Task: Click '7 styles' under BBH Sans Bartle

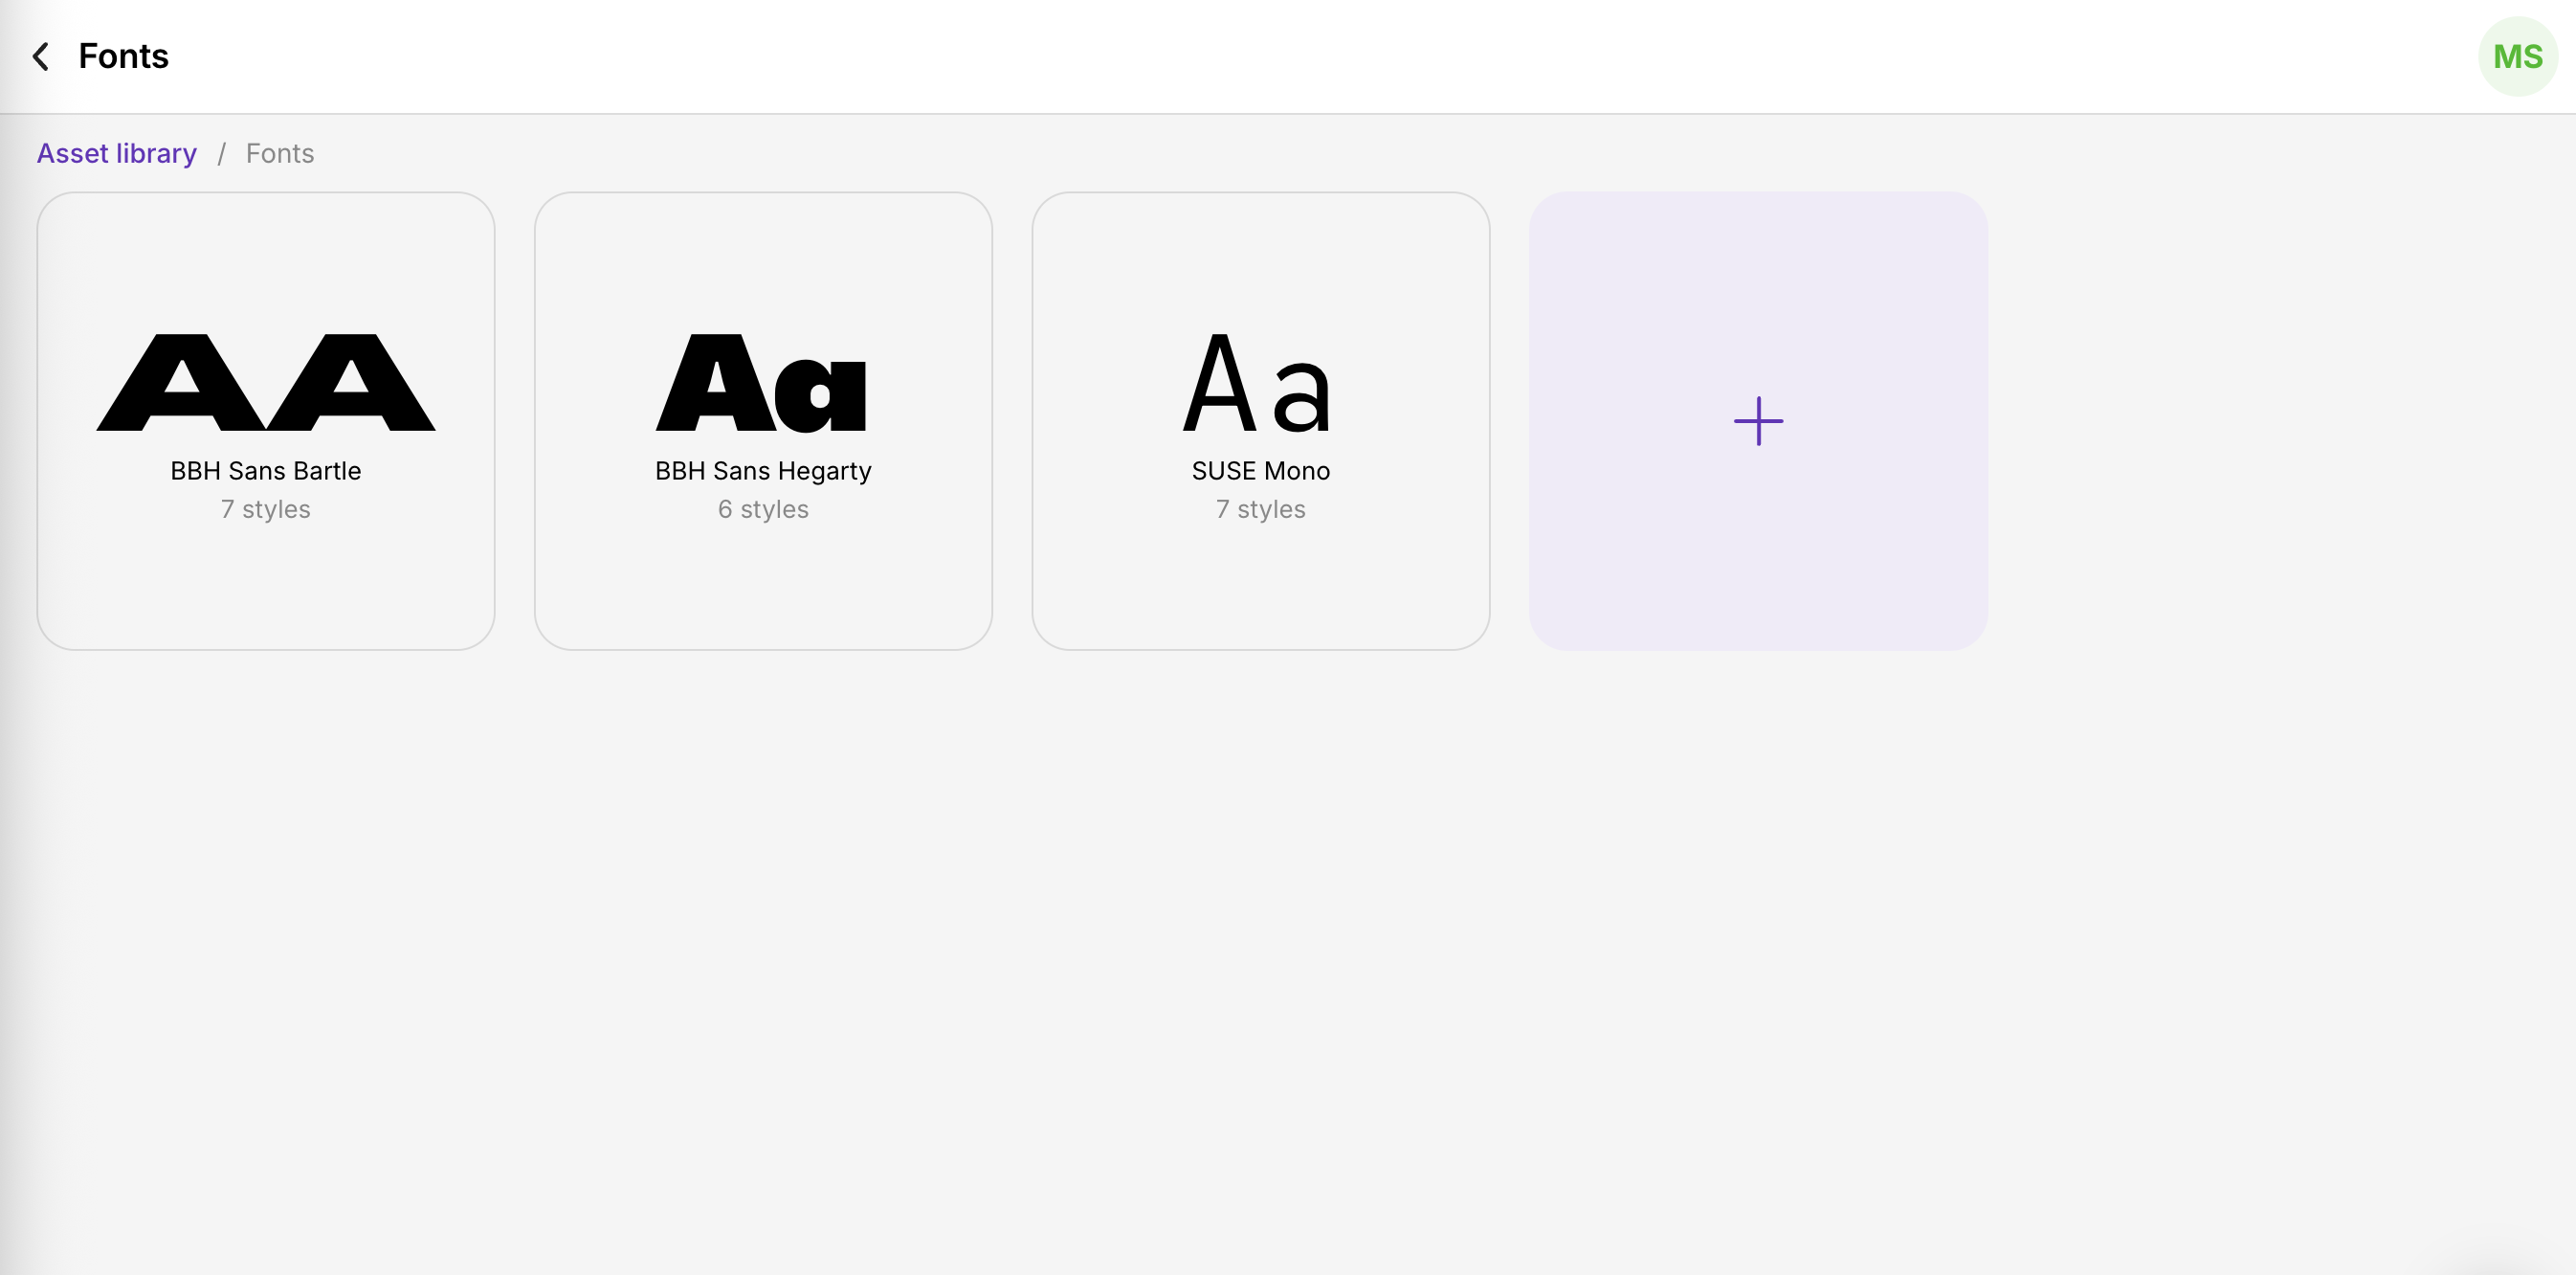Action: [266, 510]
